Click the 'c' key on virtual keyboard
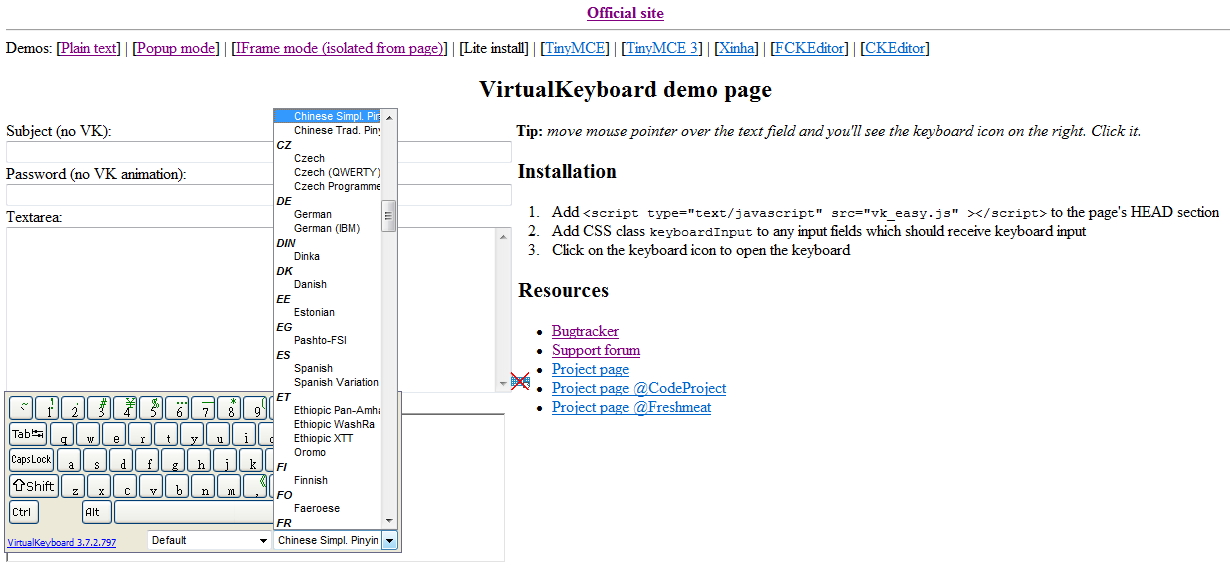Image resolution: width=1230 pixels, height=574 pixels. tap(125, 486)
